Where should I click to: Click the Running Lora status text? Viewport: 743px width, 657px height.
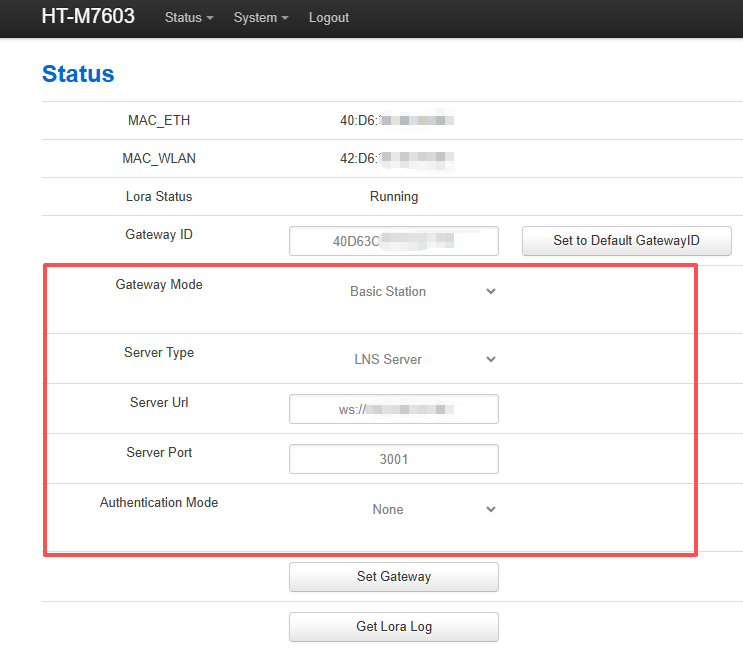click(x=394, y=197)
